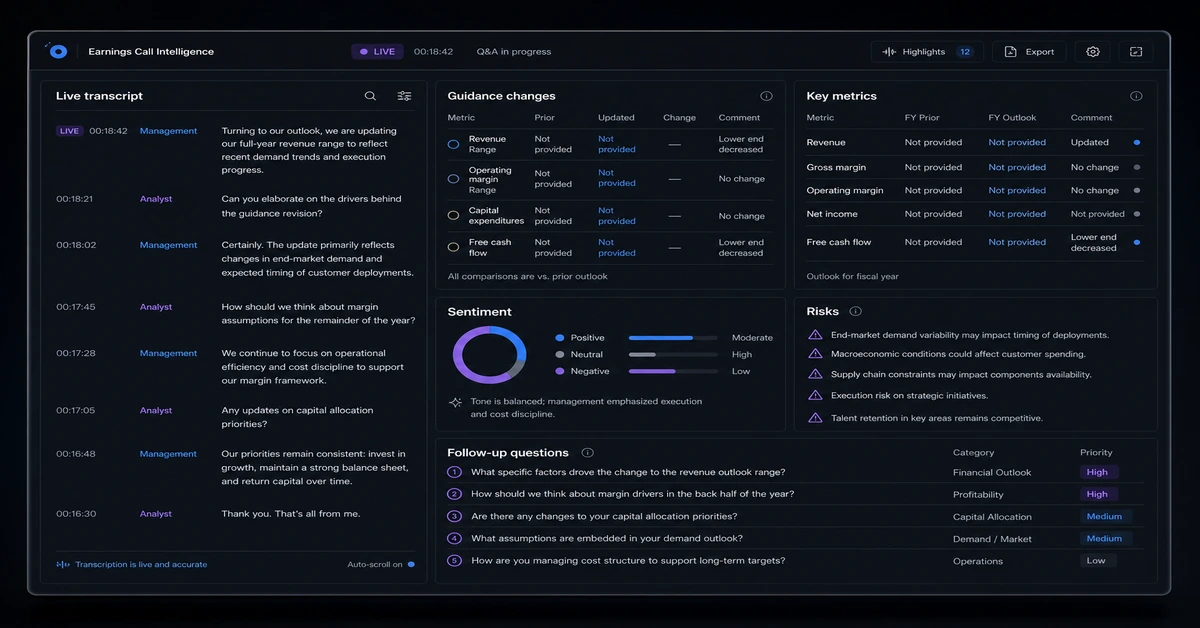Open settings via the gear icon

click(x=1093, y=52)
